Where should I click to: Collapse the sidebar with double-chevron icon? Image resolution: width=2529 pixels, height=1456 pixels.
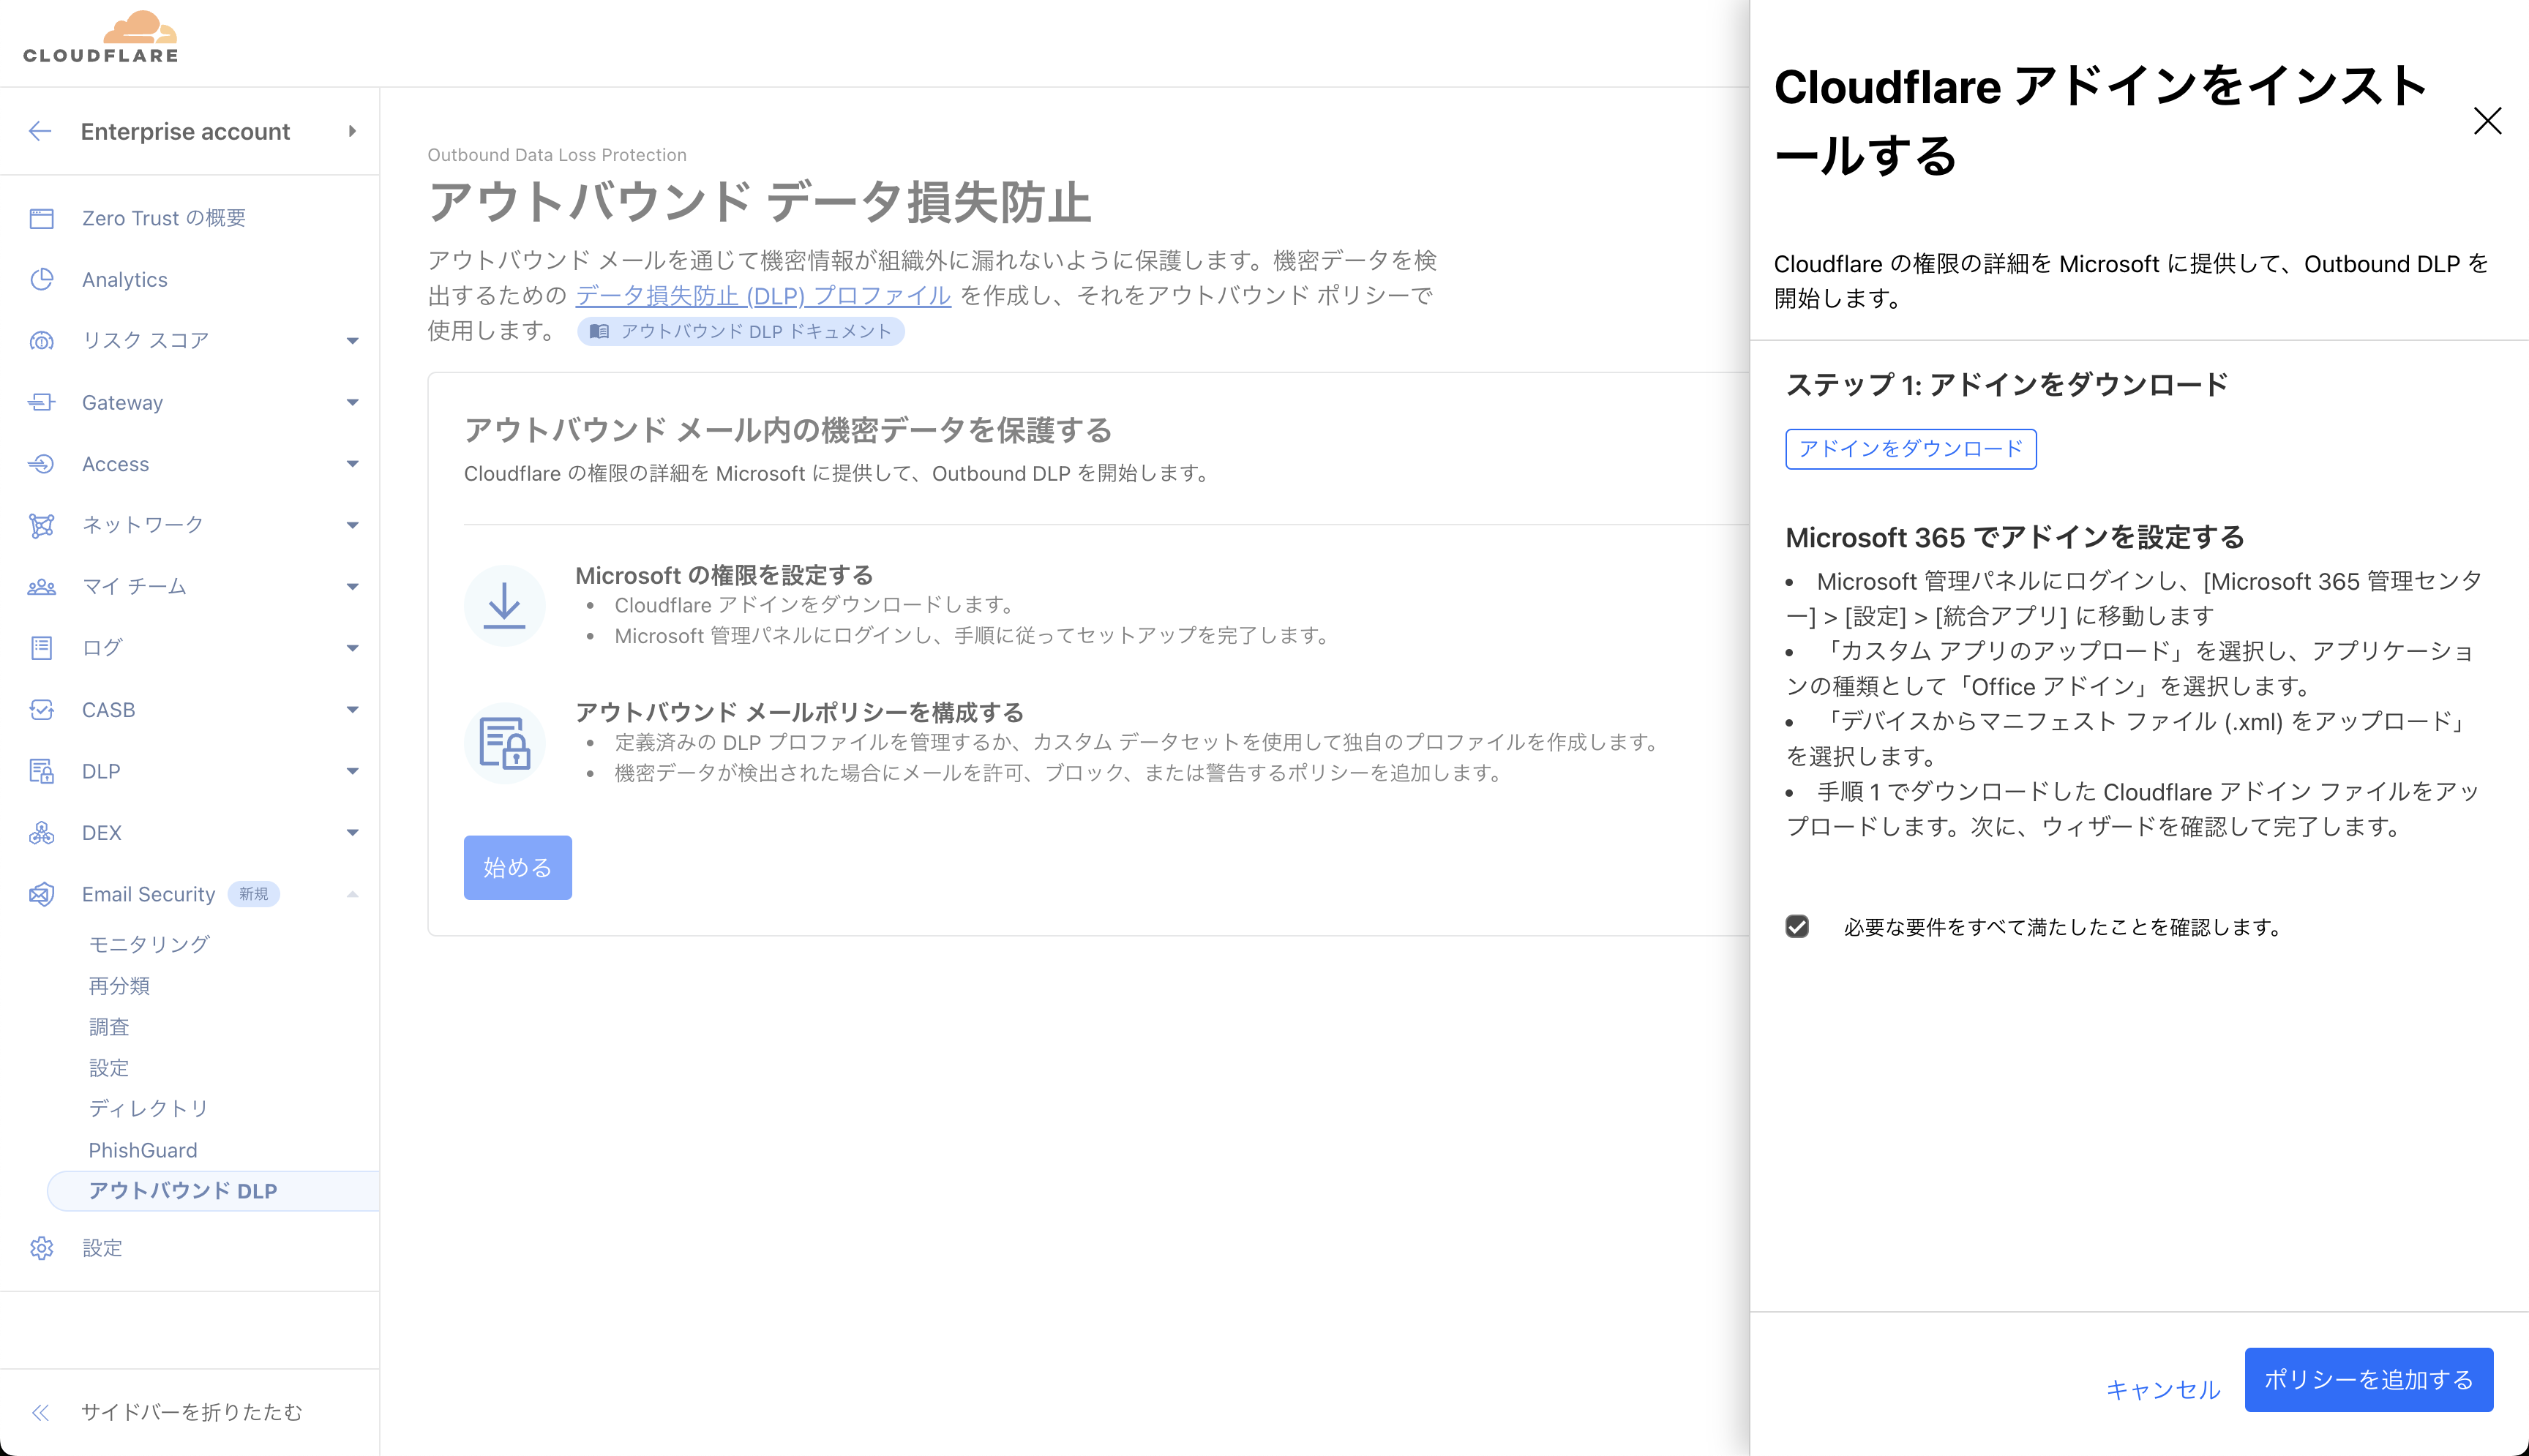pyautogui.click(x=40, y=1412)
